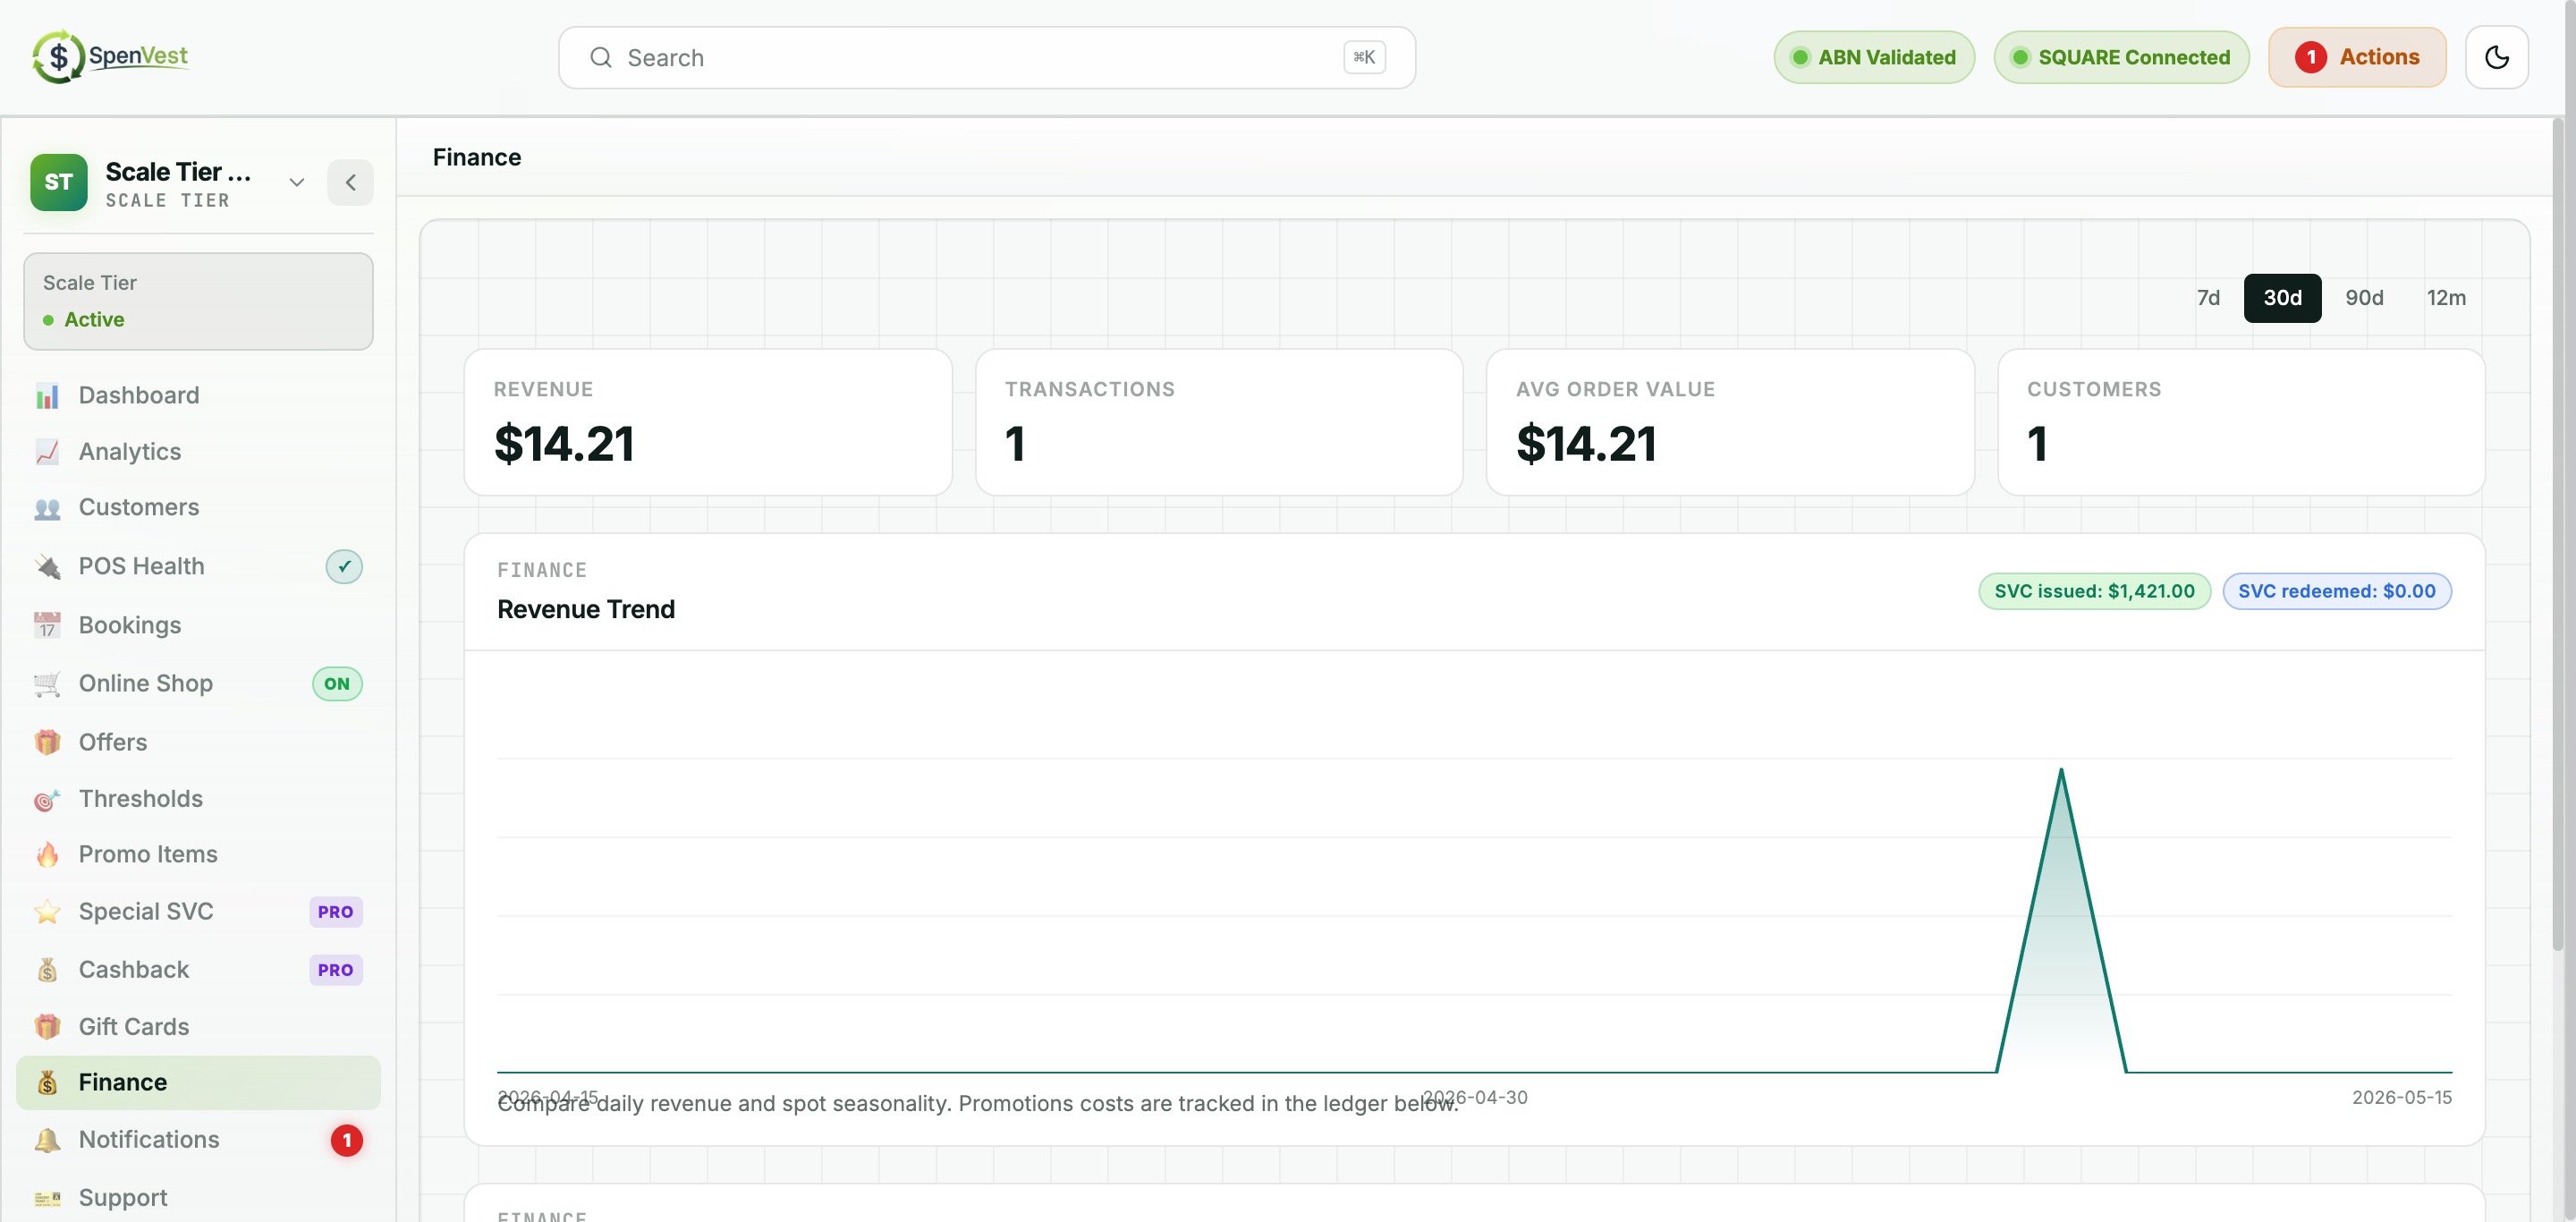Image resolution: width=2576 pixels, height=1222 pixels.
Task: Switch to 12m time range
Action: coord(2446,298)
